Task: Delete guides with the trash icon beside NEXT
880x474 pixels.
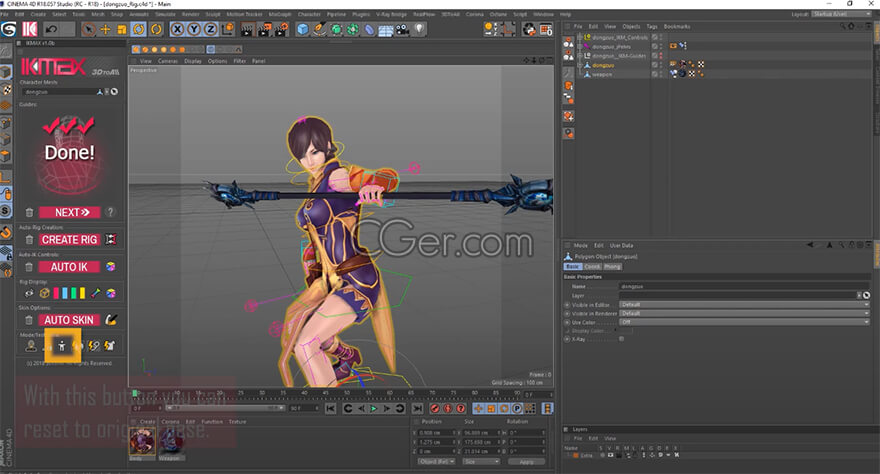Action: 29,213
